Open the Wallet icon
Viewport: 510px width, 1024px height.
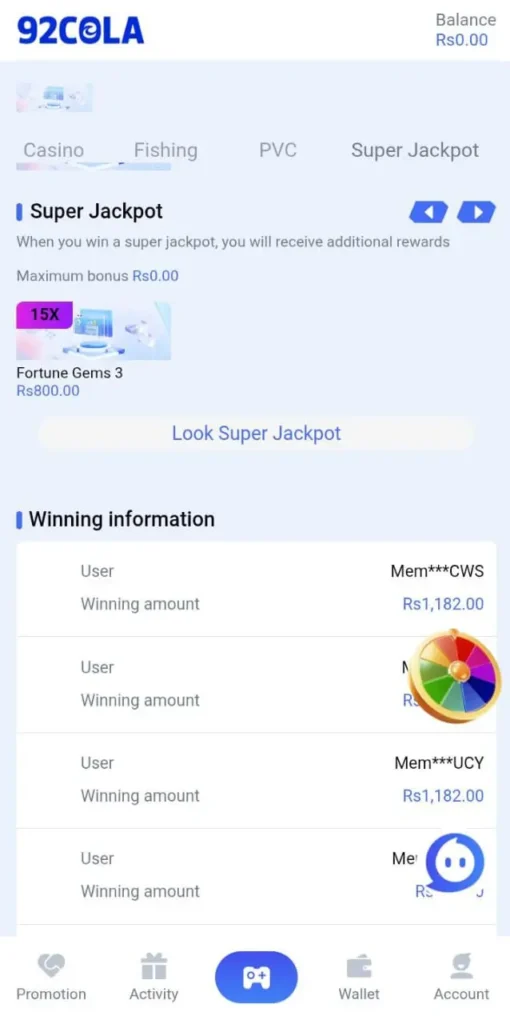[359, 967]
